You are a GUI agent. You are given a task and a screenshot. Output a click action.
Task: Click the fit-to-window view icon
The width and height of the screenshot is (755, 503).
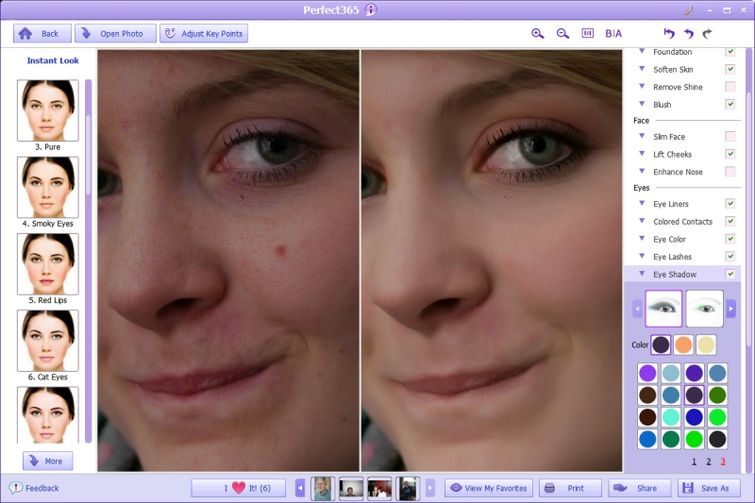pos(588,33)
